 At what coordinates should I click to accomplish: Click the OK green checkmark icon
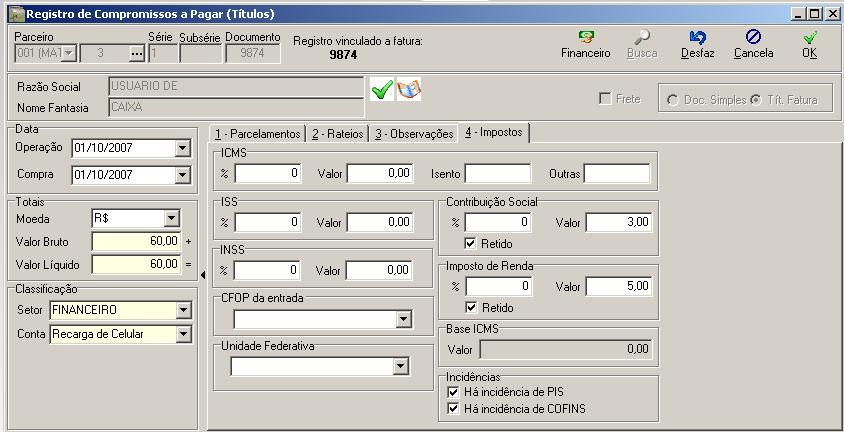809,38
